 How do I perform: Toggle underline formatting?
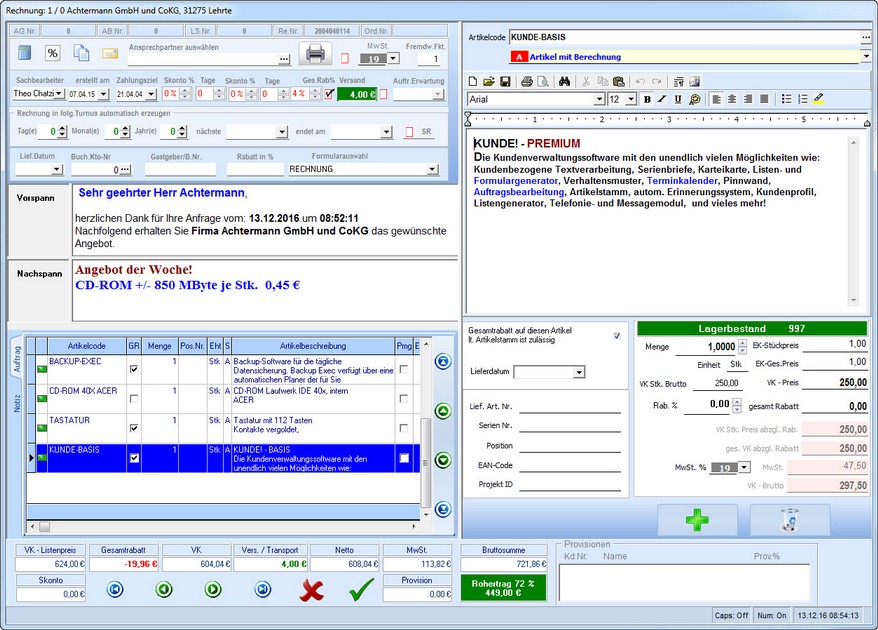pos(678,99)
